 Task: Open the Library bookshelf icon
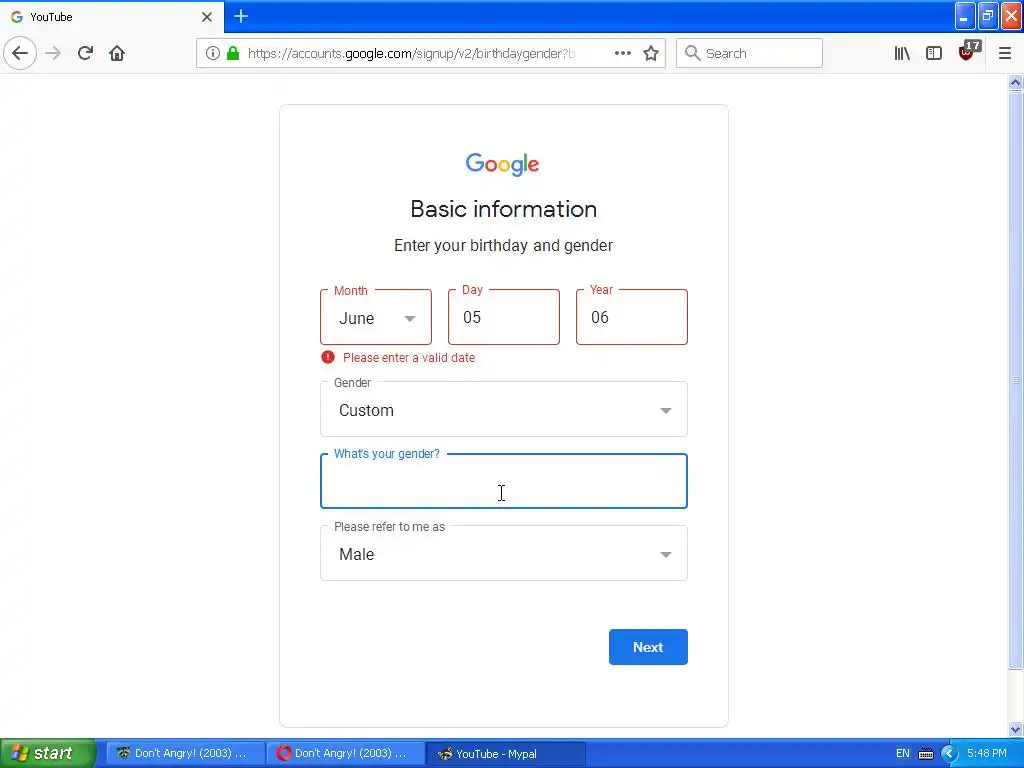[902, 53]
